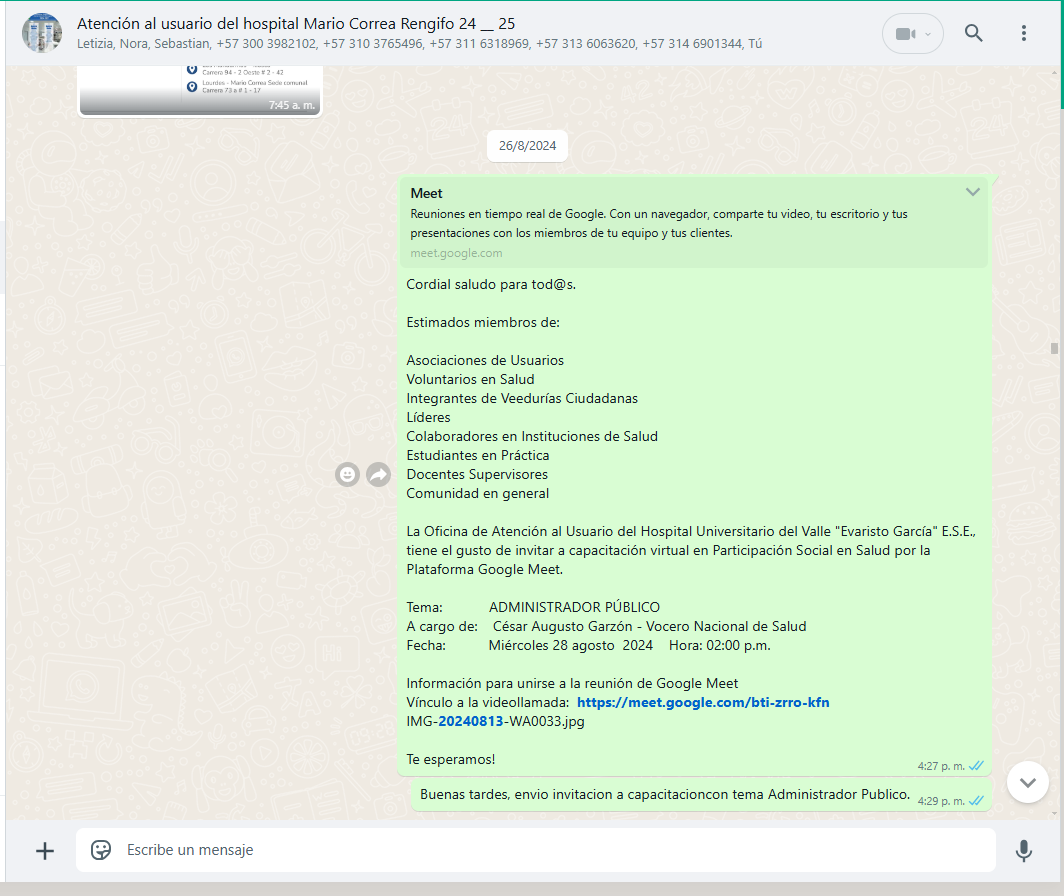Click the 20240813 highlighted number link
Image resolution: width=1064 pixels, height=896 pixels.
(471, 722)
